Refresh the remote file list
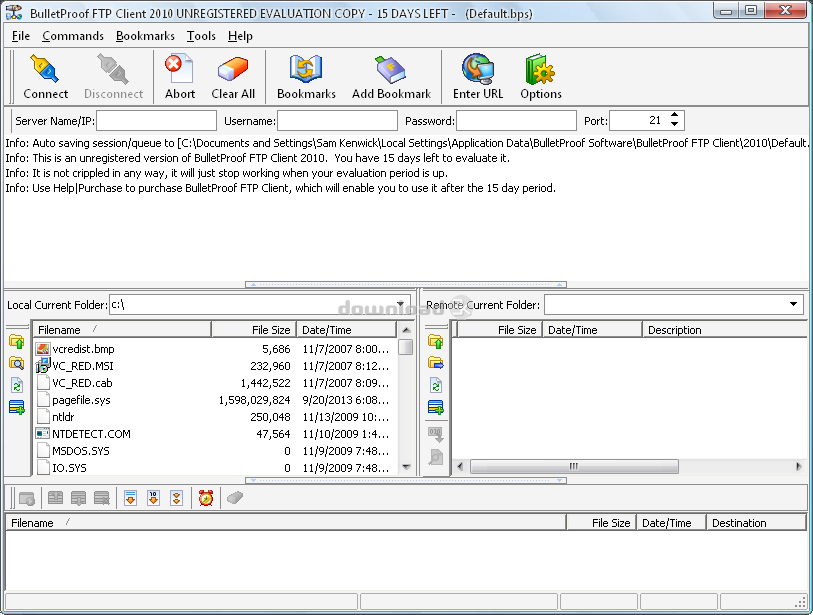Viewport: 813px width, 615px height. click(x=436, y=385)
